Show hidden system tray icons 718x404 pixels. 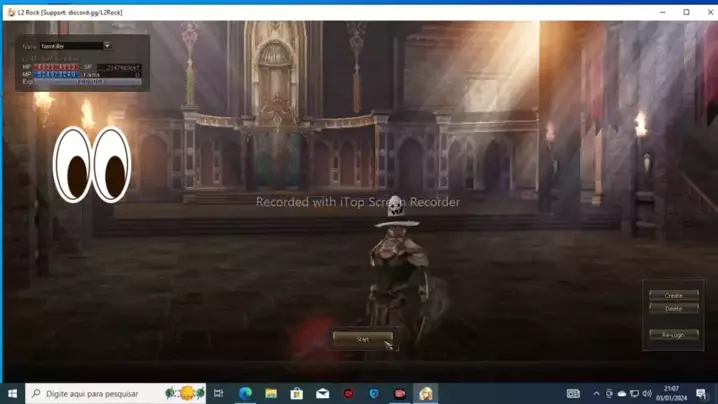click(596, 394)
